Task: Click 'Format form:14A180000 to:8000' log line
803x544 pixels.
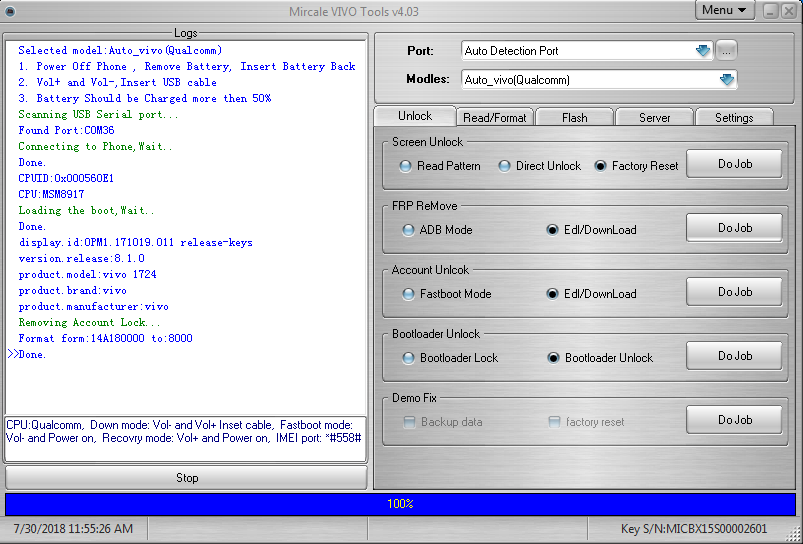Action: click(x=105, y=338)
